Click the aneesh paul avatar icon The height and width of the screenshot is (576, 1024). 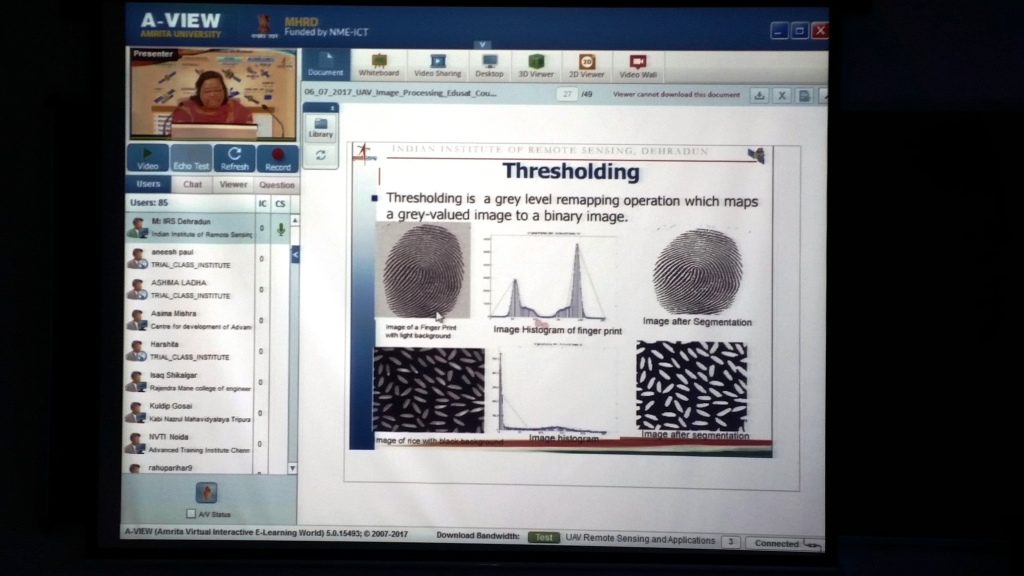point(137,259)
